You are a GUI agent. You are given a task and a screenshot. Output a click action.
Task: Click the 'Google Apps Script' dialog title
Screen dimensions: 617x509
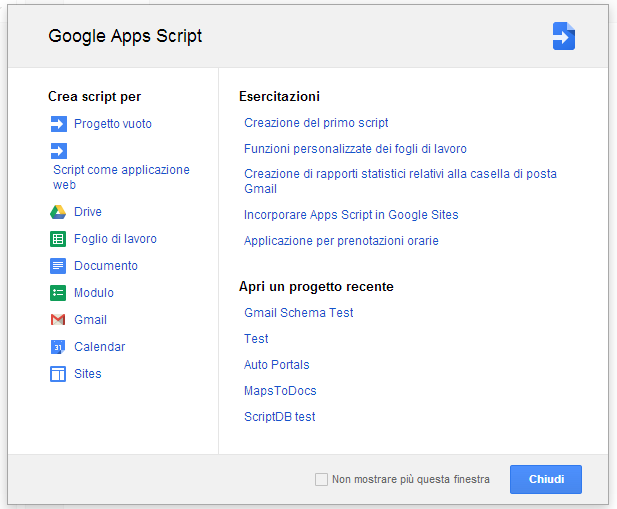coord(125,36)
